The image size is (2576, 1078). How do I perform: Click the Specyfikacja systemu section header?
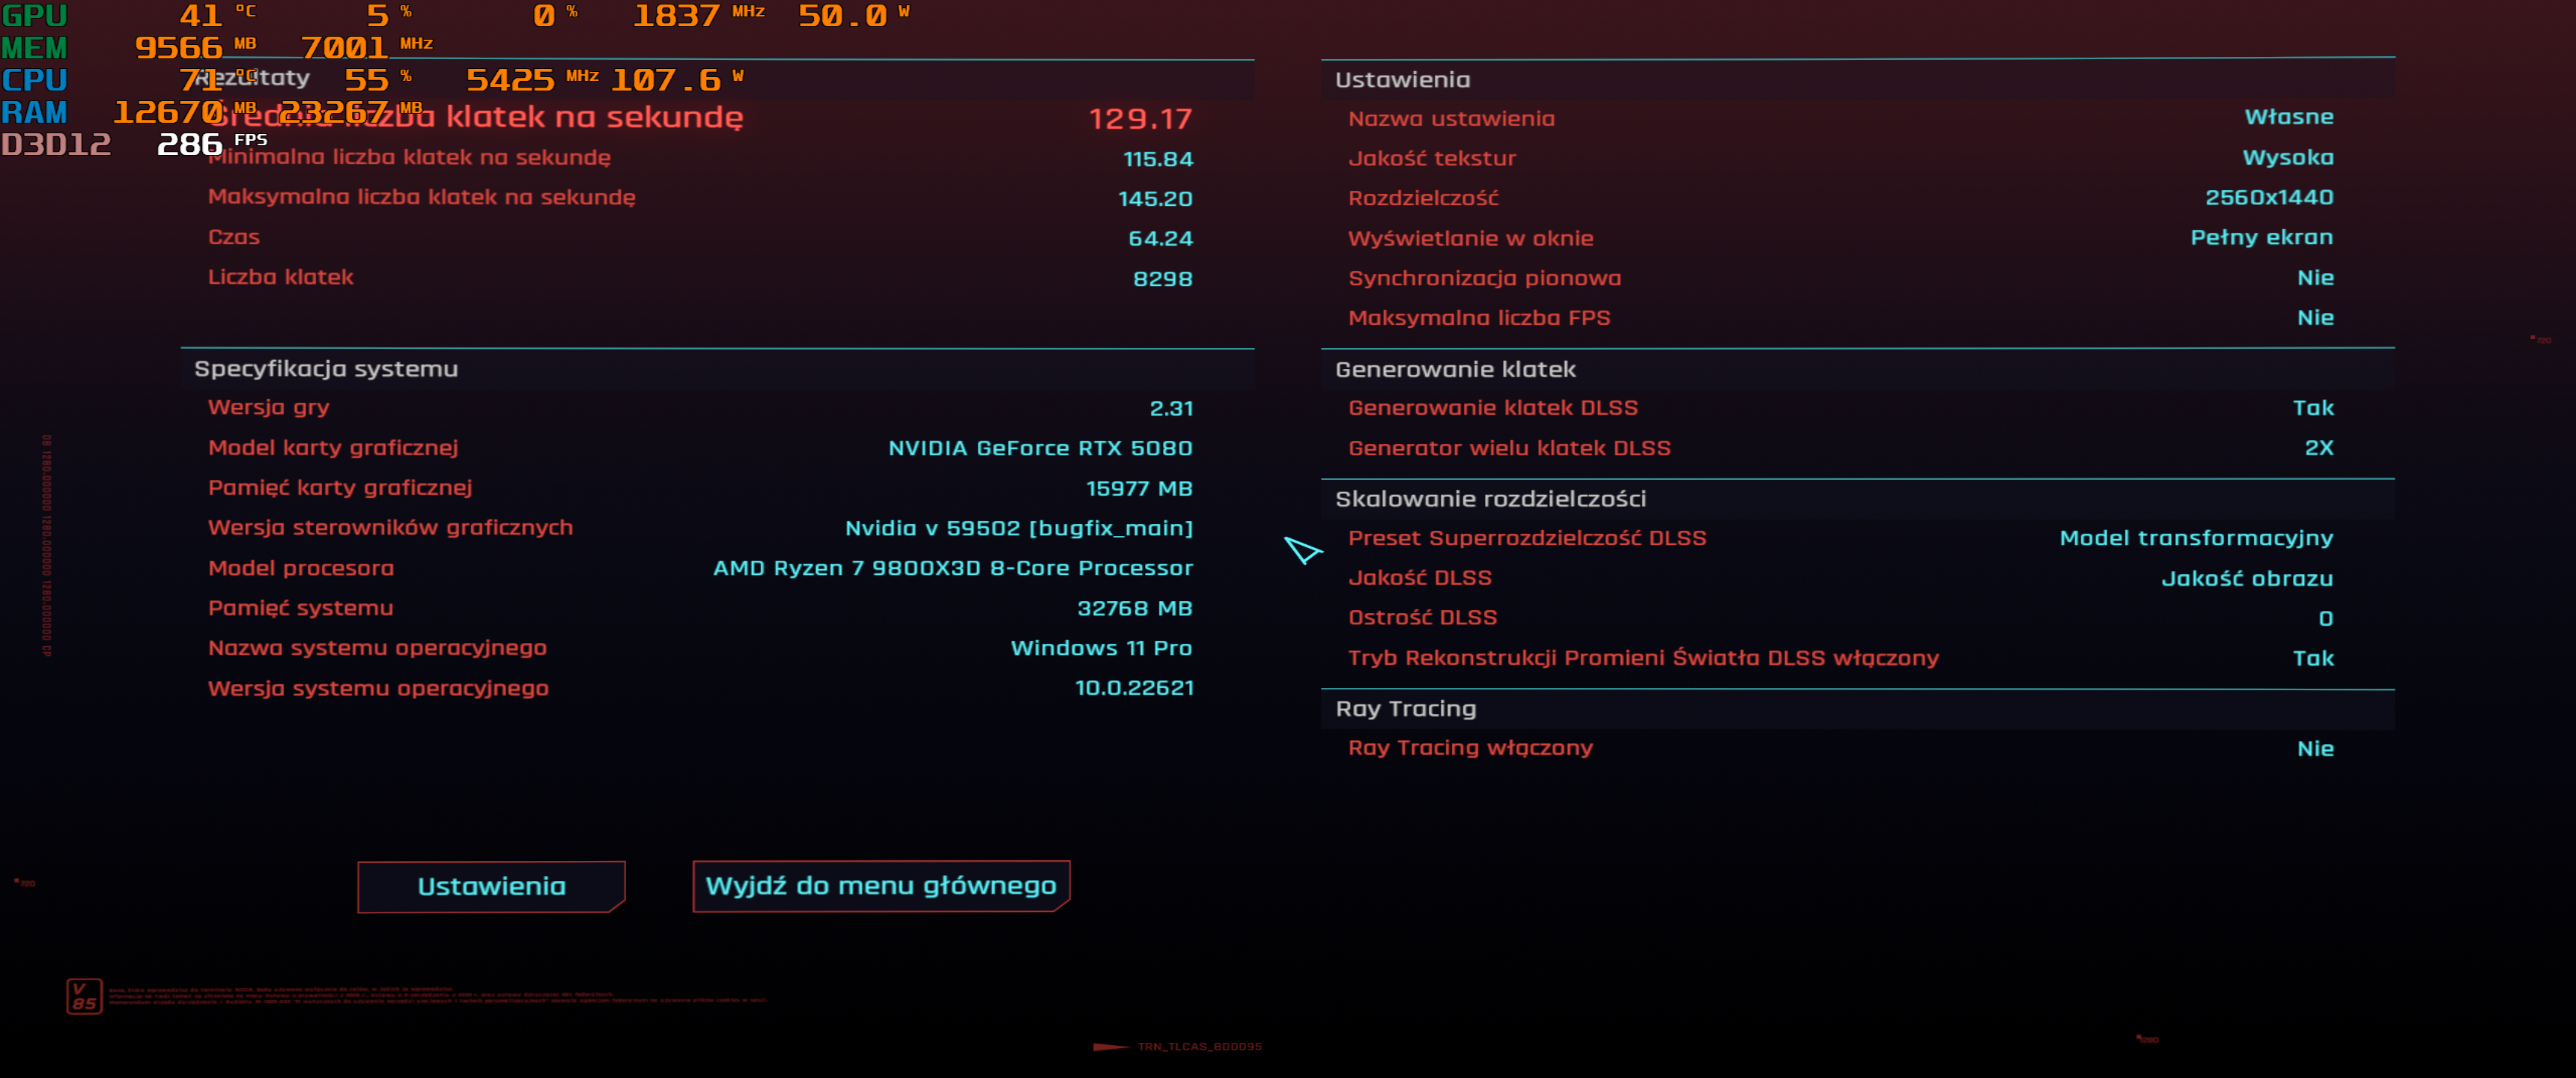tap(326, 369)
